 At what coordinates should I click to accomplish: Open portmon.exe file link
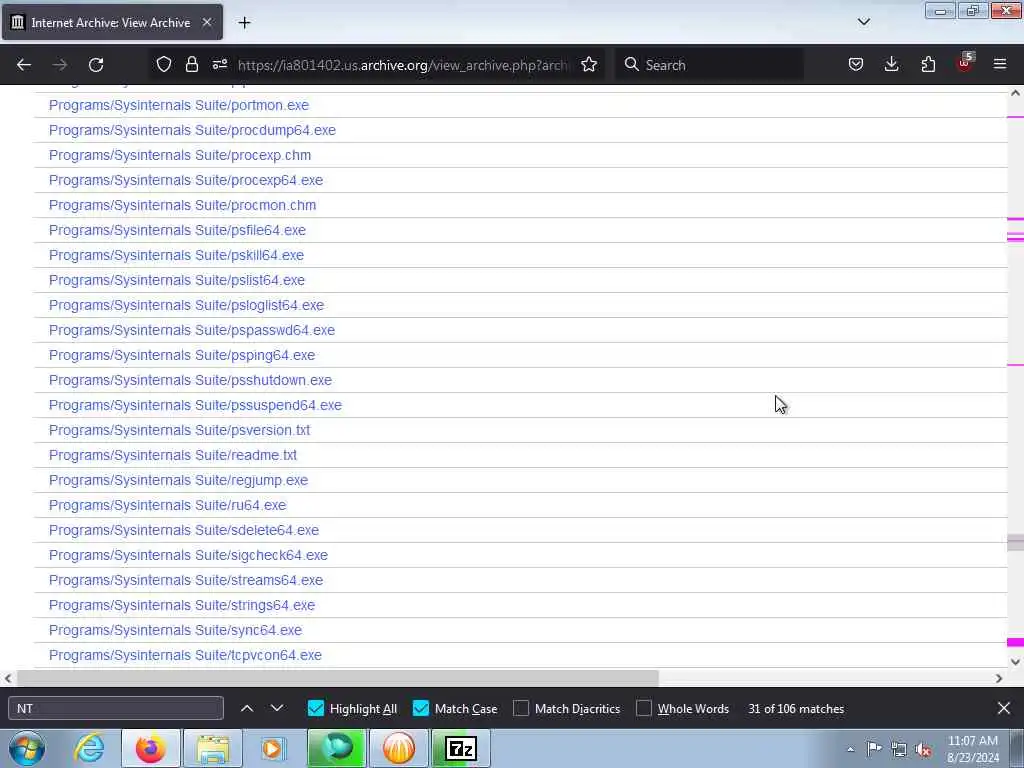tap(179, 105)
